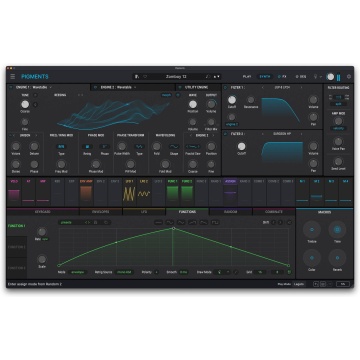This screenshot has width=360, height=360.
Task: Select the FUNC 1 modulation source slot
Action: point(172,193)
